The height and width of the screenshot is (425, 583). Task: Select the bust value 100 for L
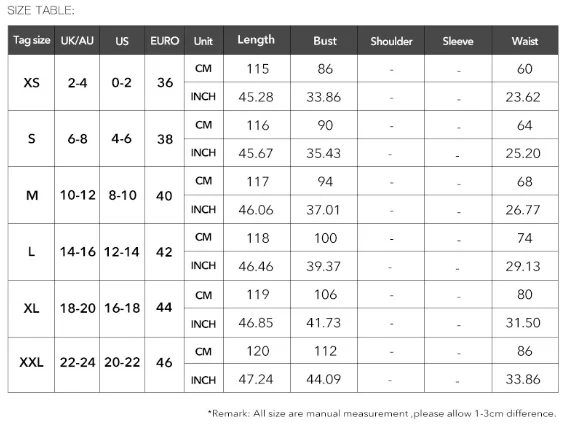[x=324, y=238]
